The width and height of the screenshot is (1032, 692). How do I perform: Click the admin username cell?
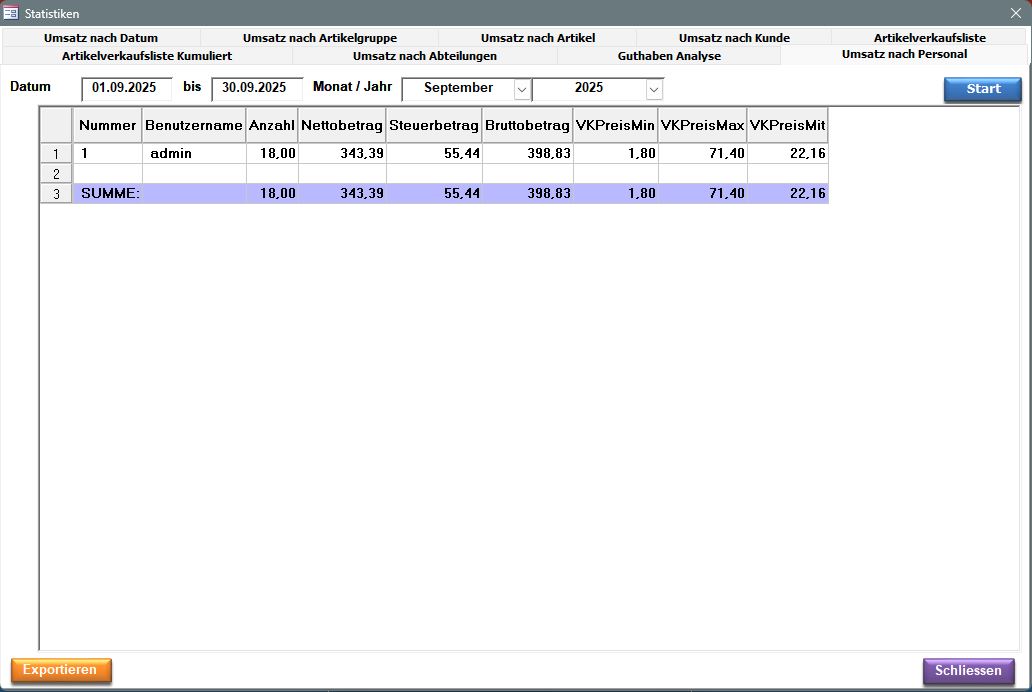[193, 154]
